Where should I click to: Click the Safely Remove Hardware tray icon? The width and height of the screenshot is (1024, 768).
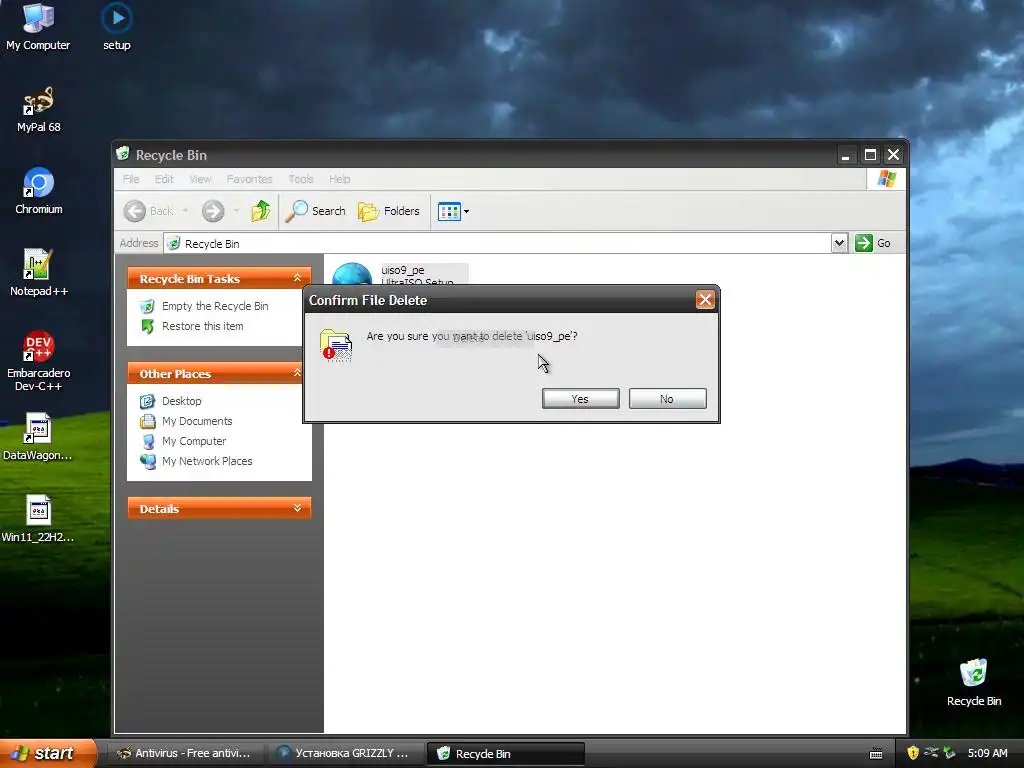949,753
